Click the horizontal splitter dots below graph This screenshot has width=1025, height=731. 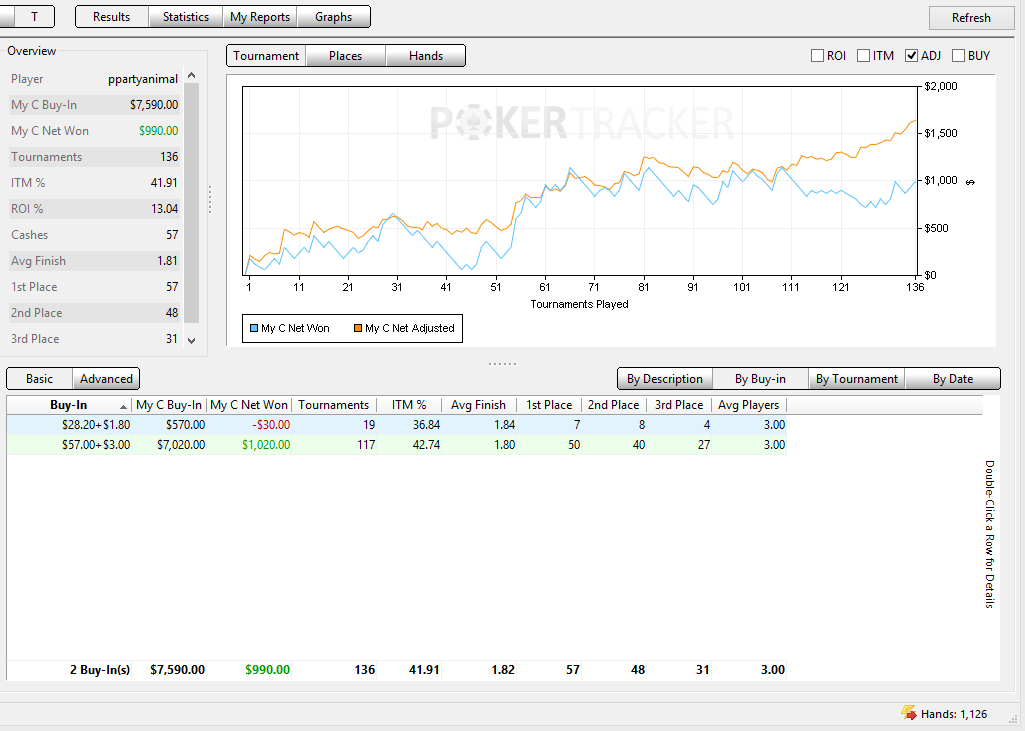click(x=502, y=364)
